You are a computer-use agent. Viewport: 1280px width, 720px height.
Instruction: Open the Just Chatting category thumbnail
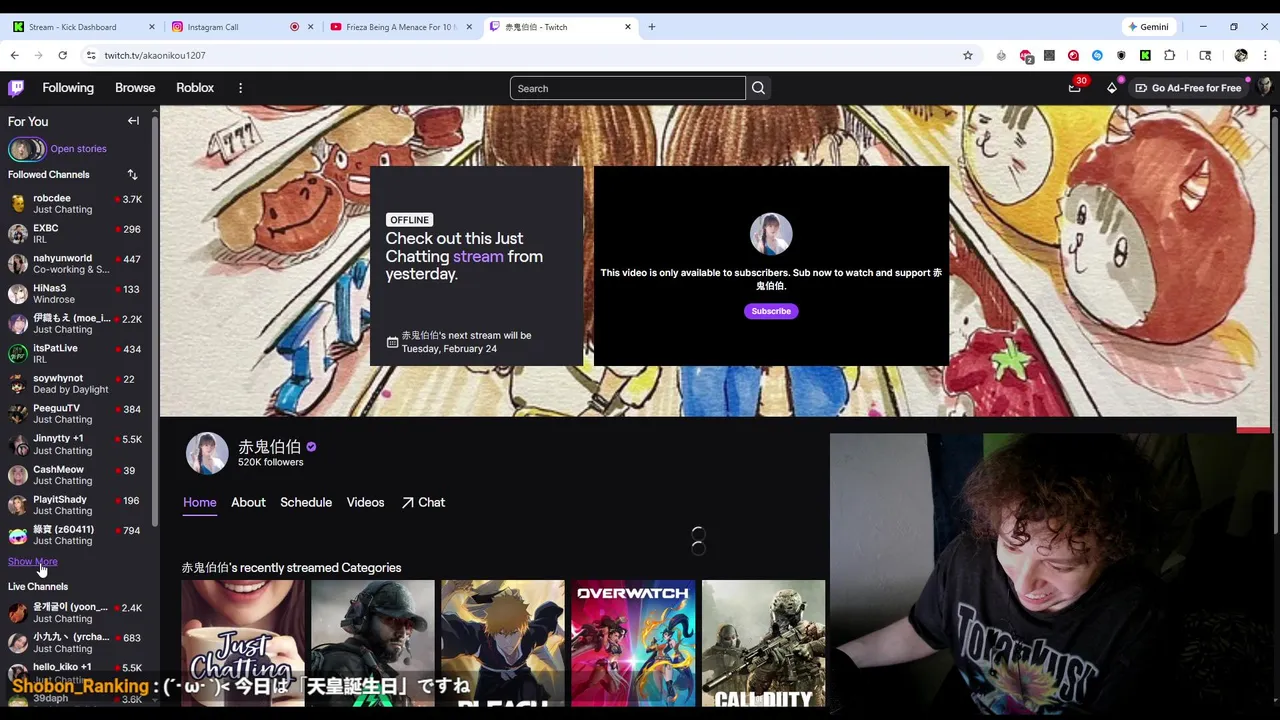[243, 643]
